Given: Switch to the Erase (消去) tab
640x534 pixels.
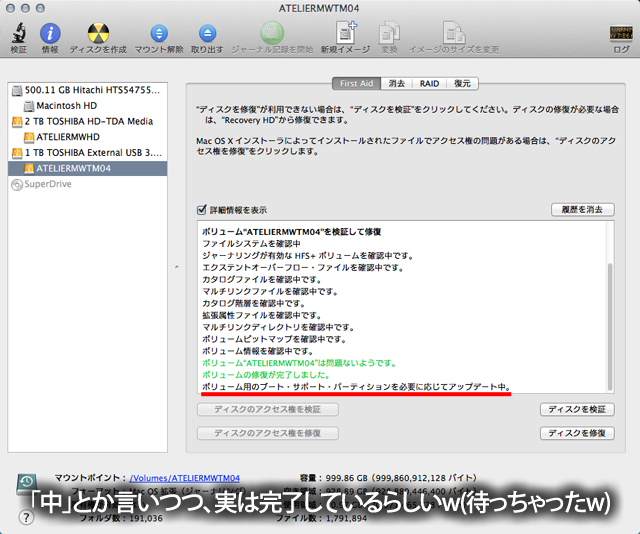Looking at the screenshot, I should tap(396, 83).
